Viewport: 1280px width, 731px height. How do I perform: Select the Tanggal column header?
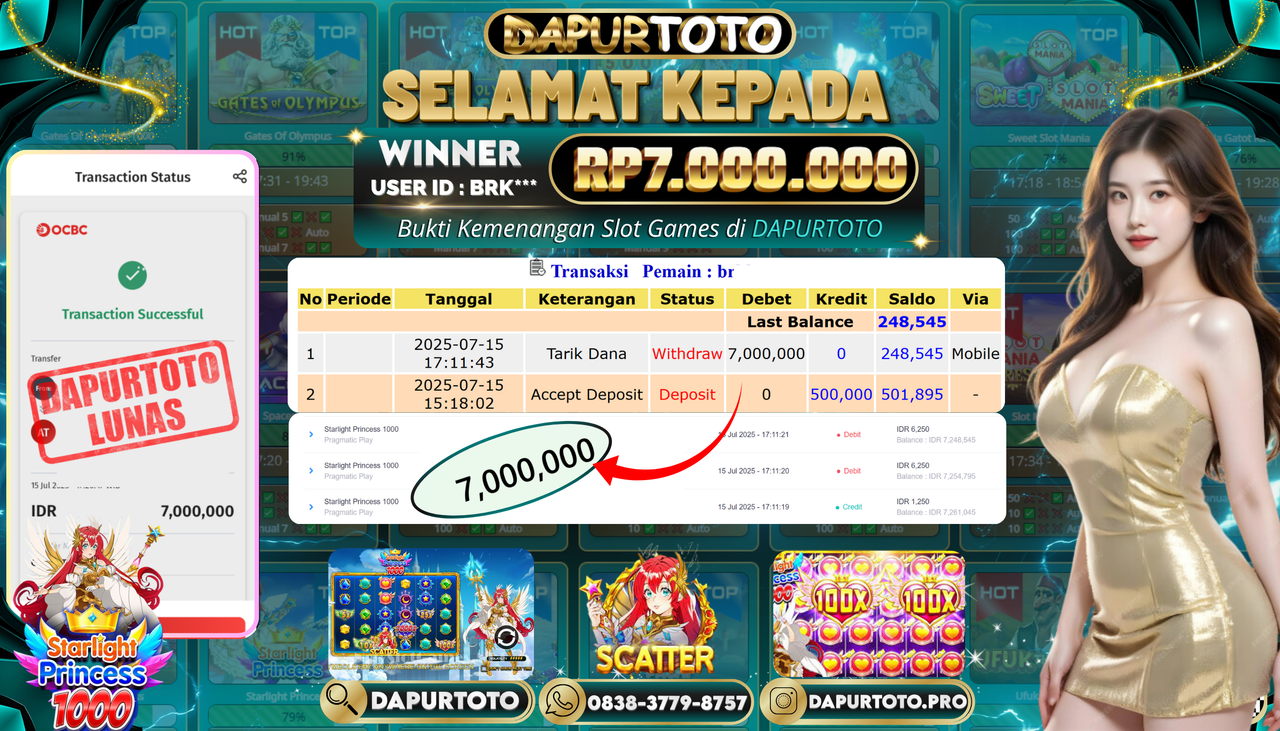point(459,299)
